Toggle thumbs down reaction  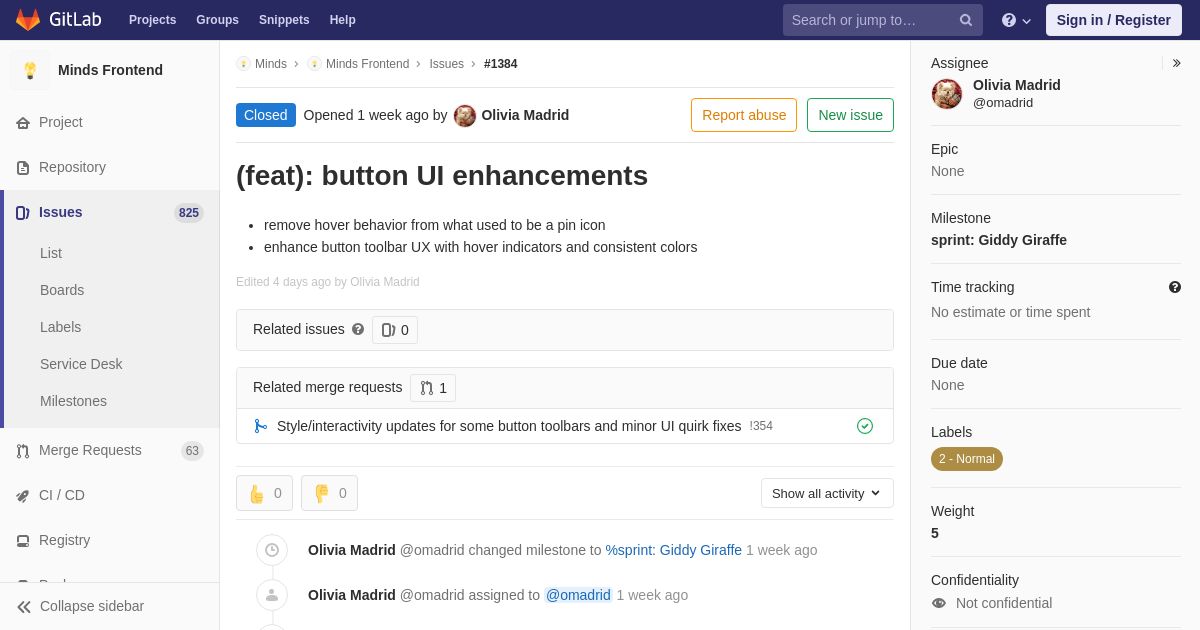pos(329,493)
